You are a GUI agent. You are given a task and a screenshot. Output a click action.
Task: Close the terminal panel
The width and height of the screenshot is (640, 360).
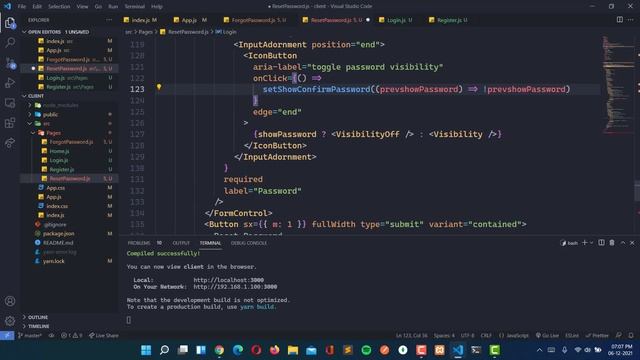click(632, 242)
